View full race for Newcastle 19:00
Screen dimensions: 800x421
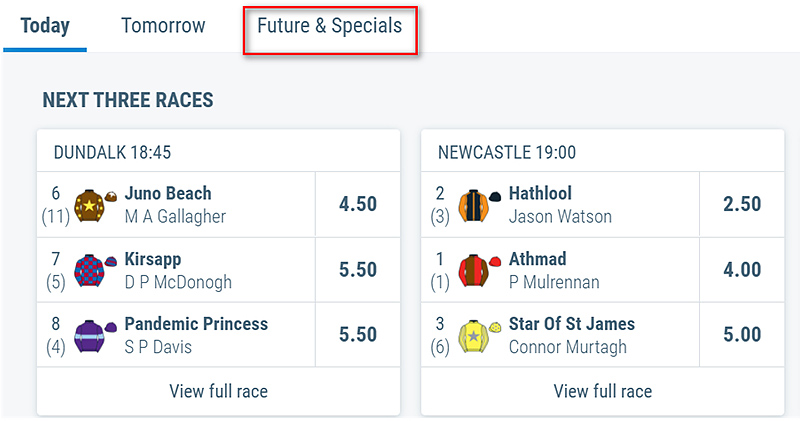pyautogui.click(x=602, y=391)
